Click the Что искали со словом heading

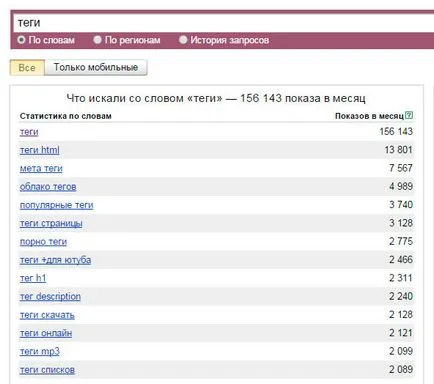coord(216,98)
